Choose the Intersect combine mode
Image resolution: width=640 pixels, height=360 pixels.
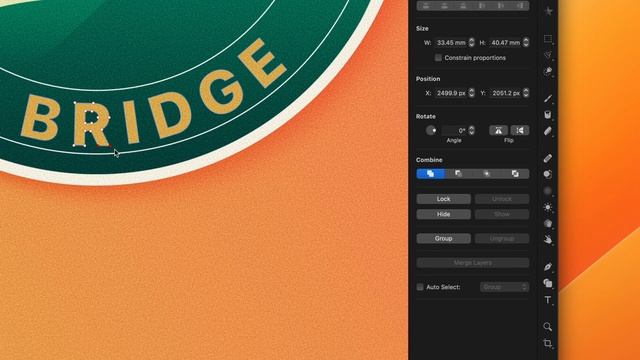pos(487,174)
